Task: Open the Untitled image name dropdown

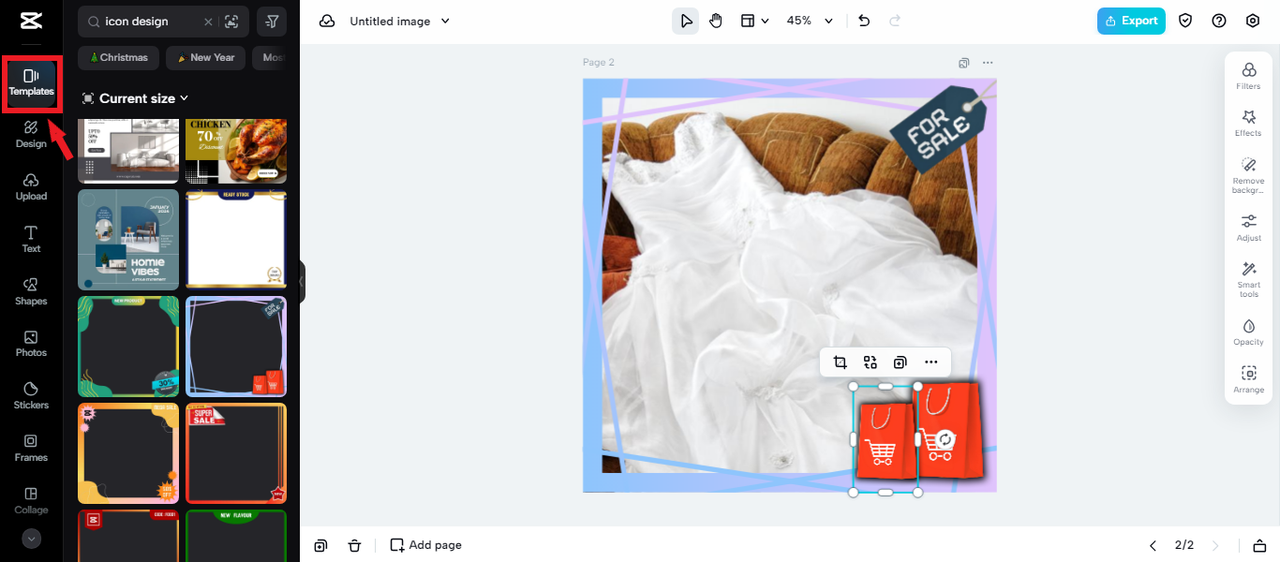Action: 400,21
